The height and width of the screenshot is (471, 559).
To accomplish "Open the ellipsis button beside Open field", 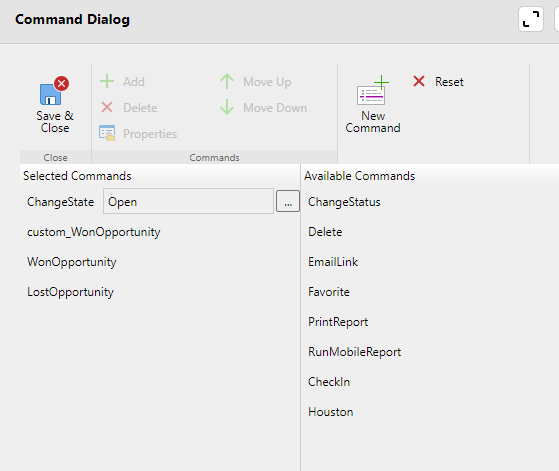I will 288,201.
